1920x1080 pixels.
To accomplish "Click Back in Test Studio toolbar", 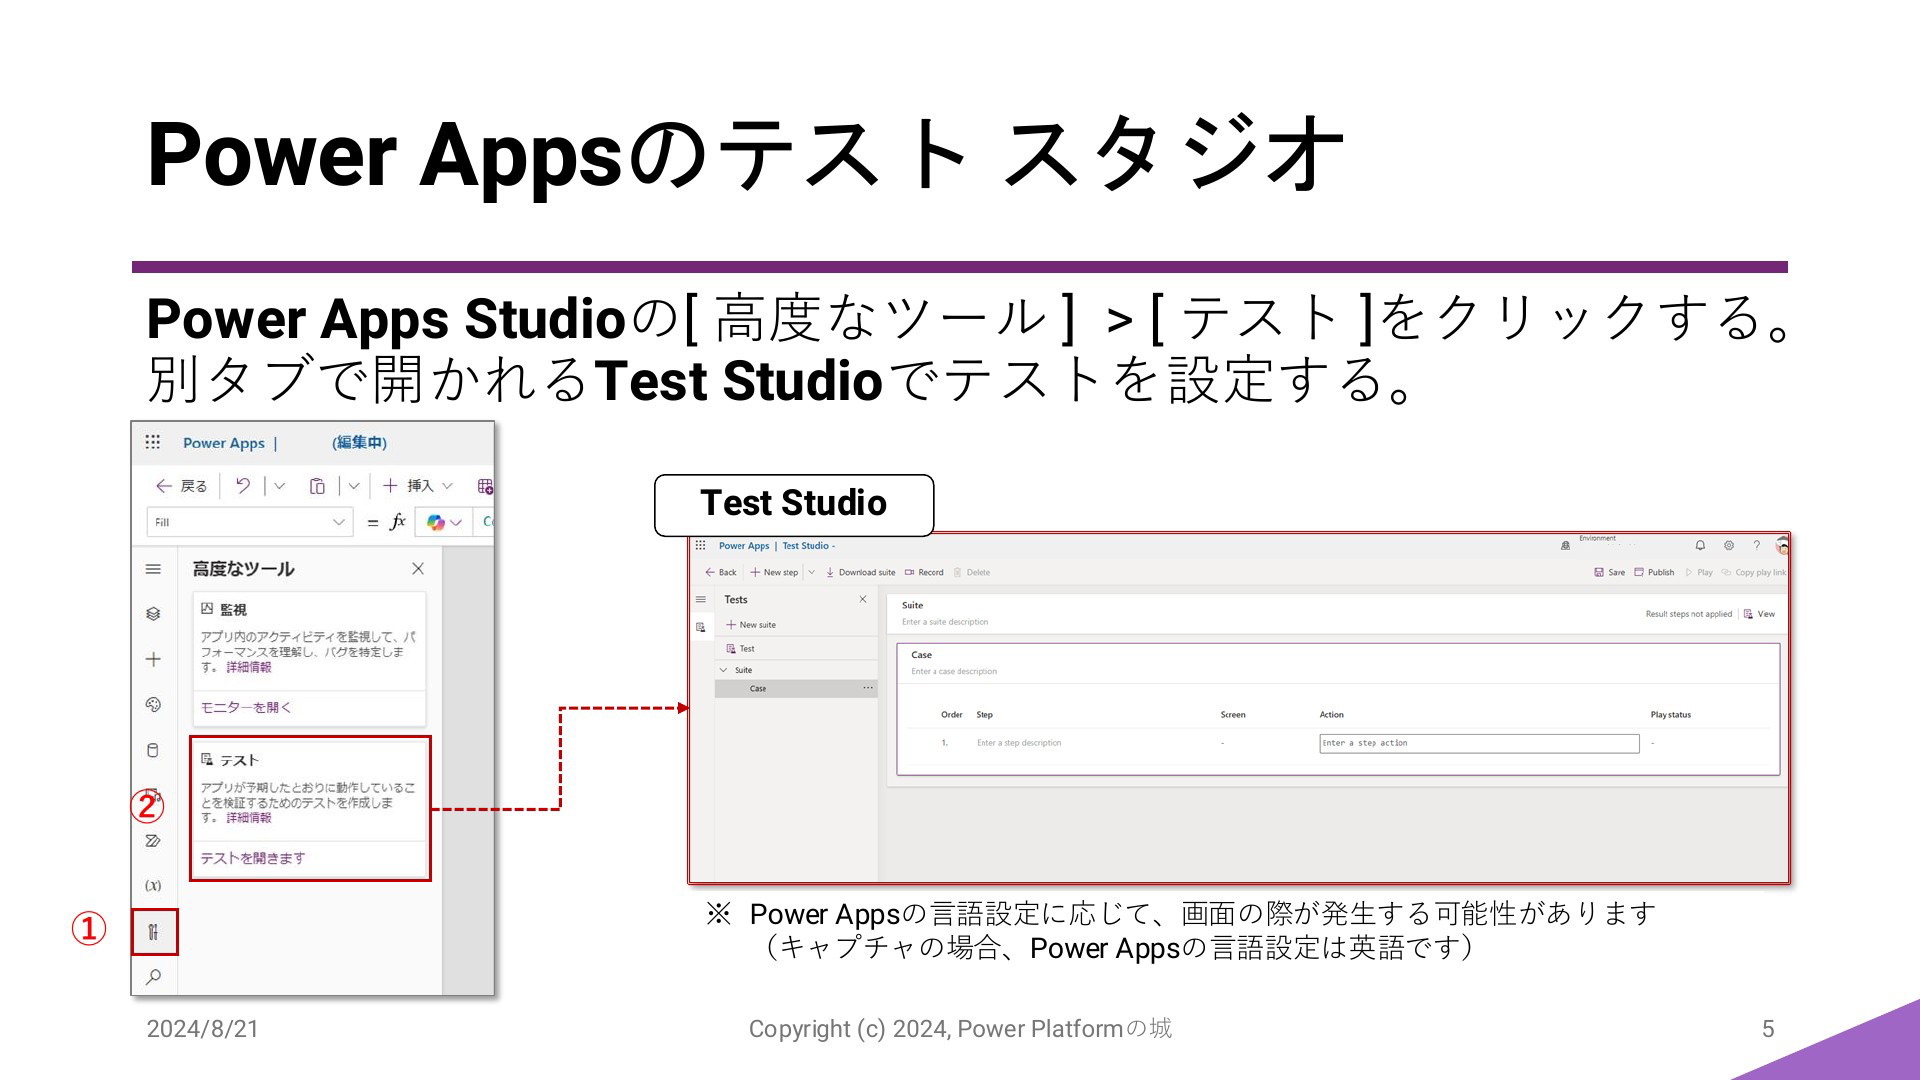I will tap(721, 573).
